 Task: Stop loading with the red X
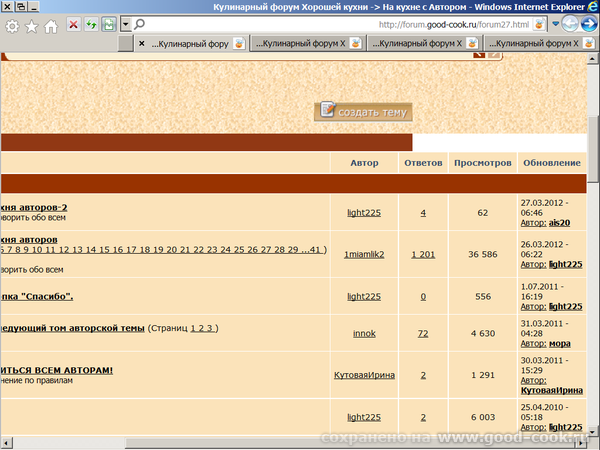tap(75, 23)
